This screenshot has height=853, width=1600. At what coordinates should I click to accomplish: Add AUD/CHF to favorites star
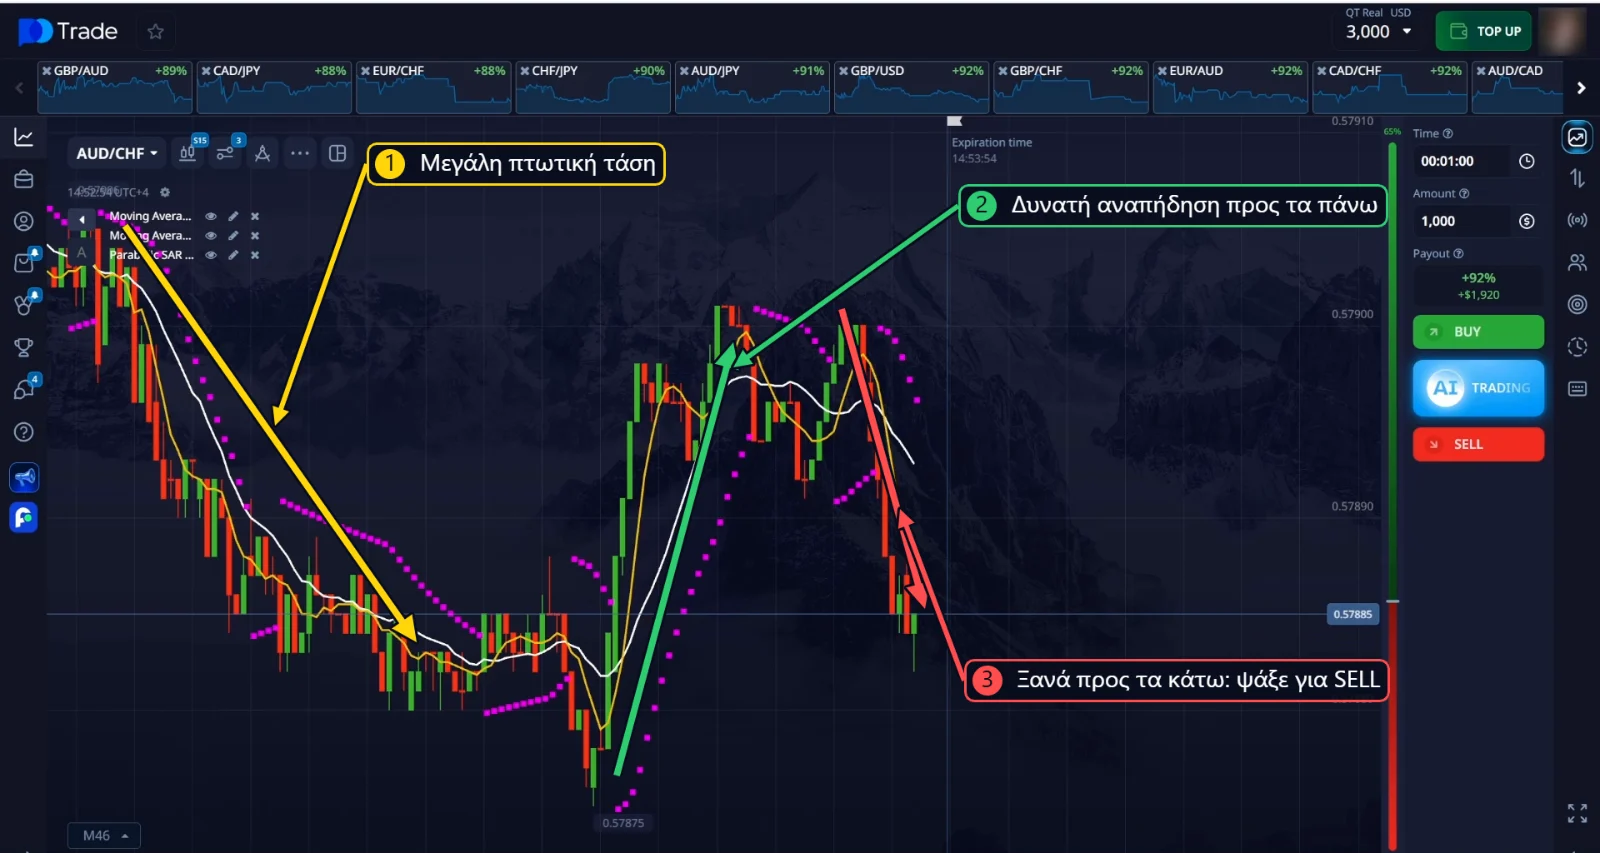click(155, 31)
